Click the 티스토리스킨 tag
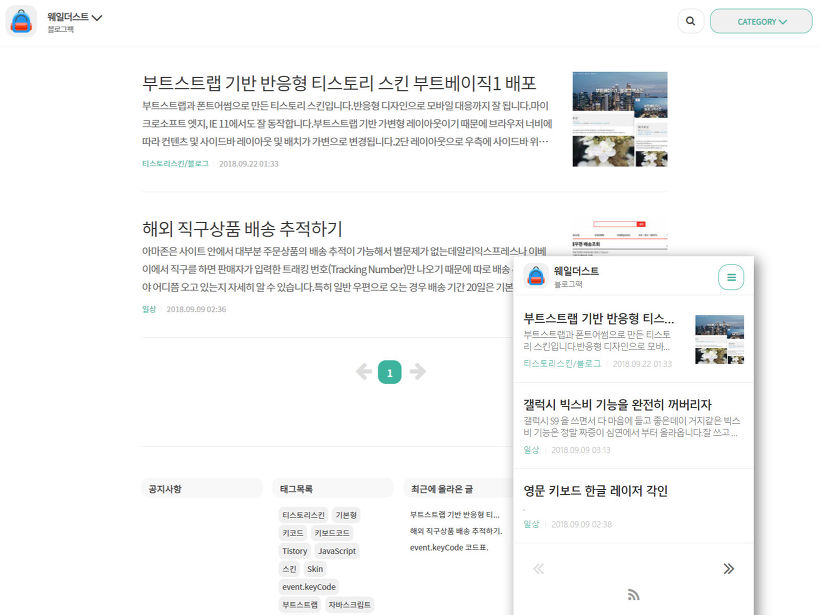This screenshot has width=820, height=615. [x=303, y=515]
